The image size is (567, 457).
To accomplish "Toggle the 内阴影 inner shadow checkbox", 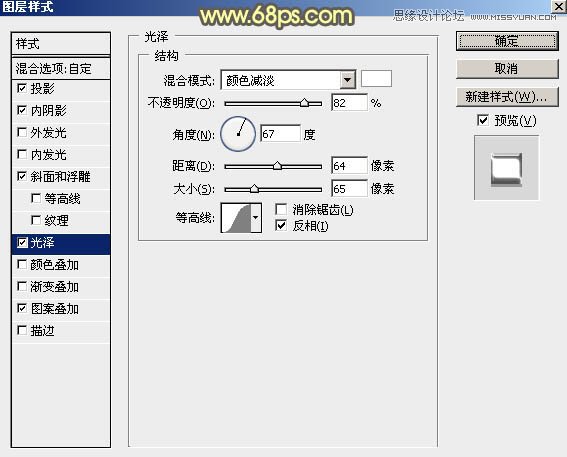I will tap(22, 110).
